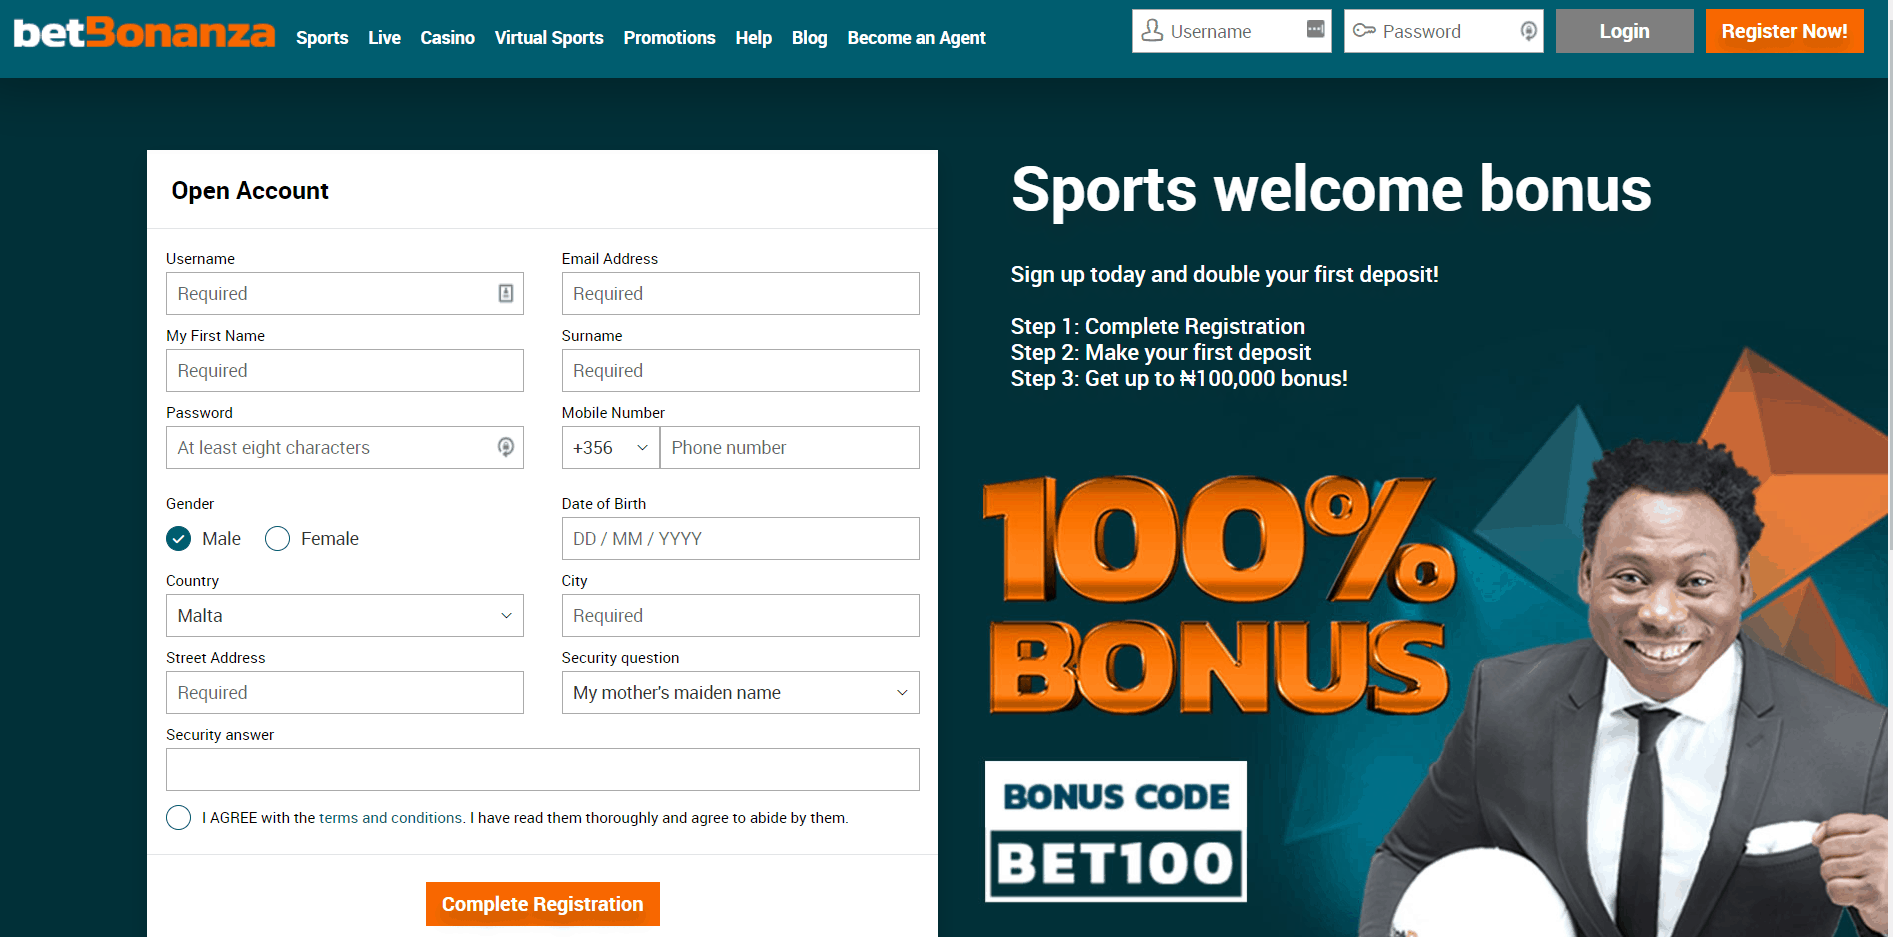Click the user icon in header Username field

[x=1152, y=31]
